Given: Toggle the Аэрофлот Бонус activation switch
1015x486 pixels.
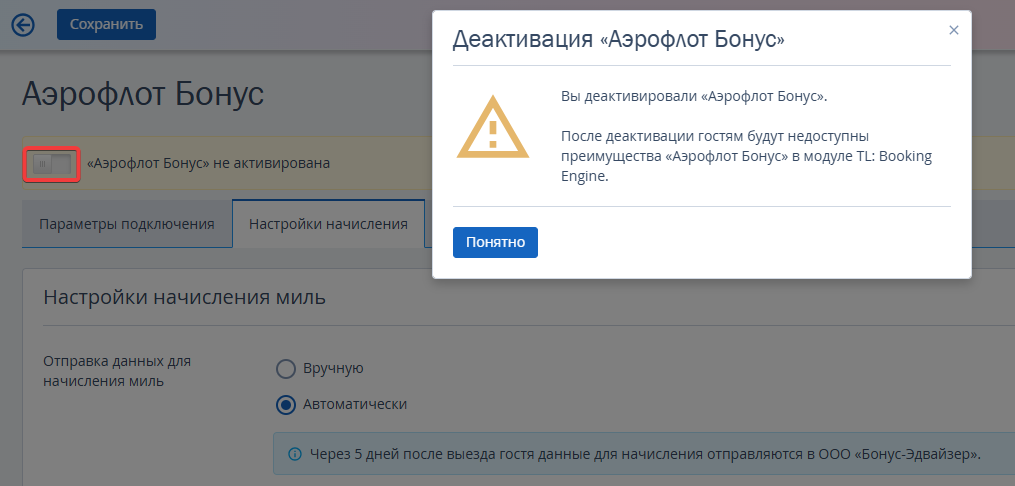Looking at the screenshot, I should [52, 164].
